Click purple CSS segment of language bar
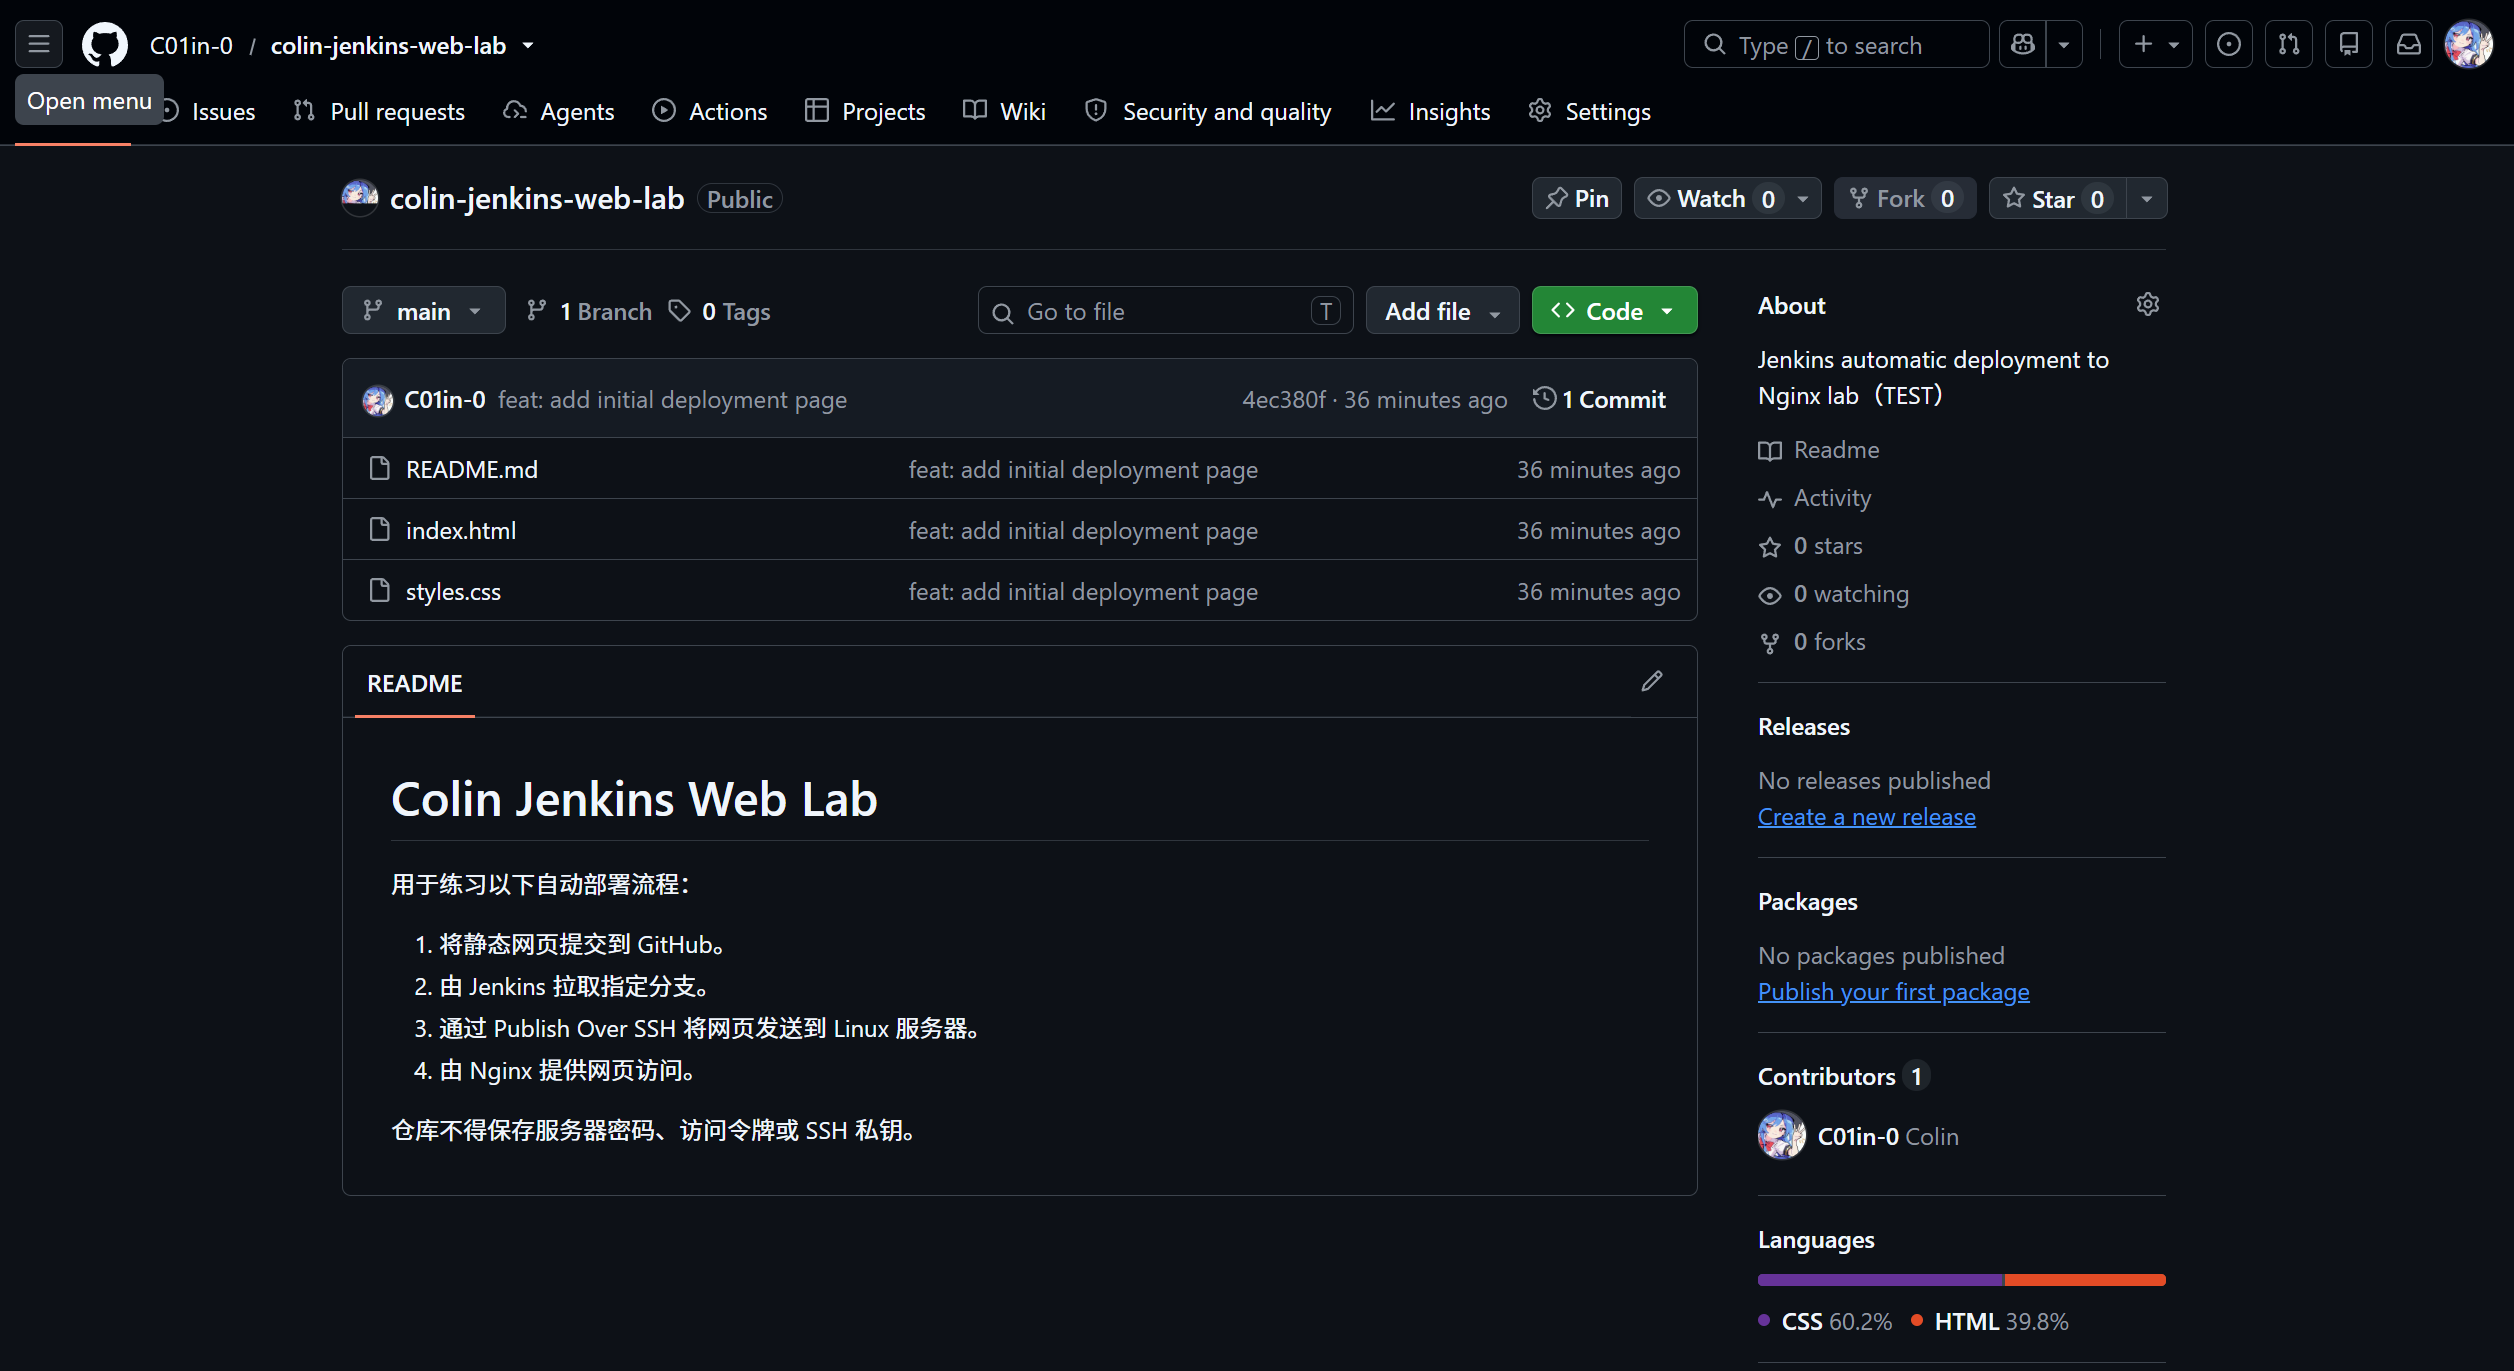 pos(1881,1280)
